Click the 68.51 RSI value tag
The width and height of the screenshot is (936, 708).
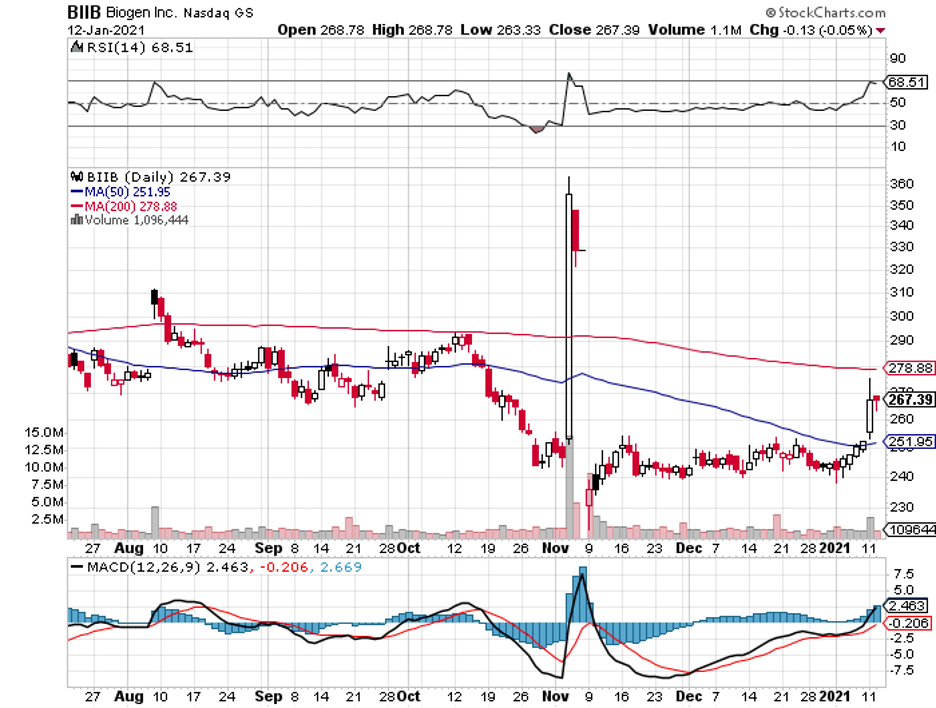pyautogui.click(x=907, y=82)
